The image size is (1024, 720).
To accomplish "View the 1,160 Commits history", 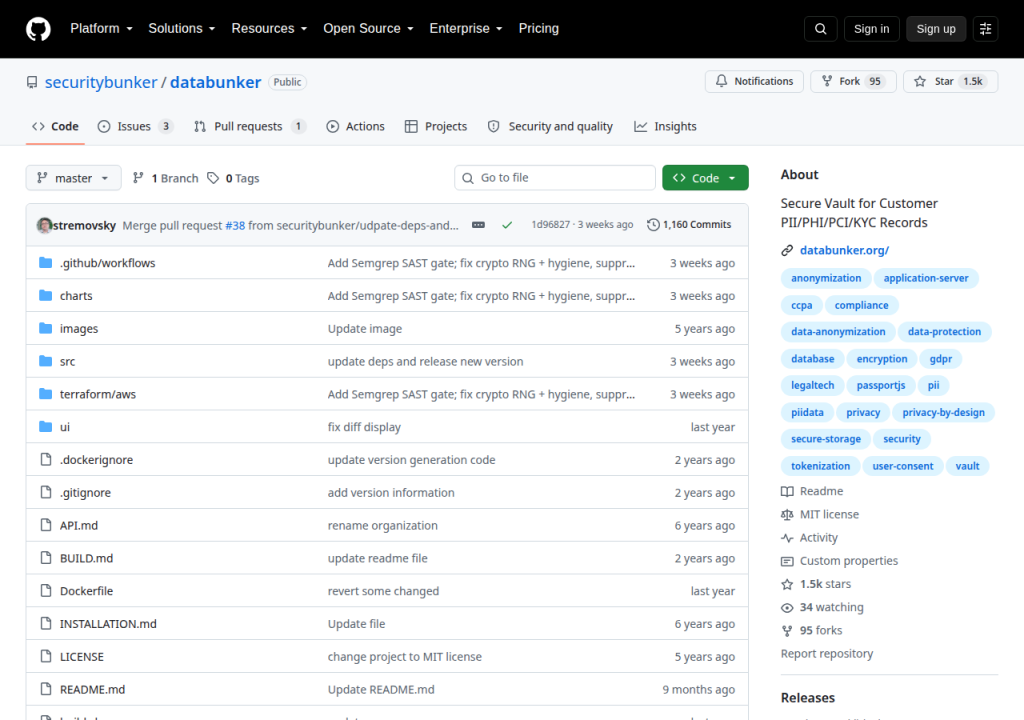I will (689, 225).
